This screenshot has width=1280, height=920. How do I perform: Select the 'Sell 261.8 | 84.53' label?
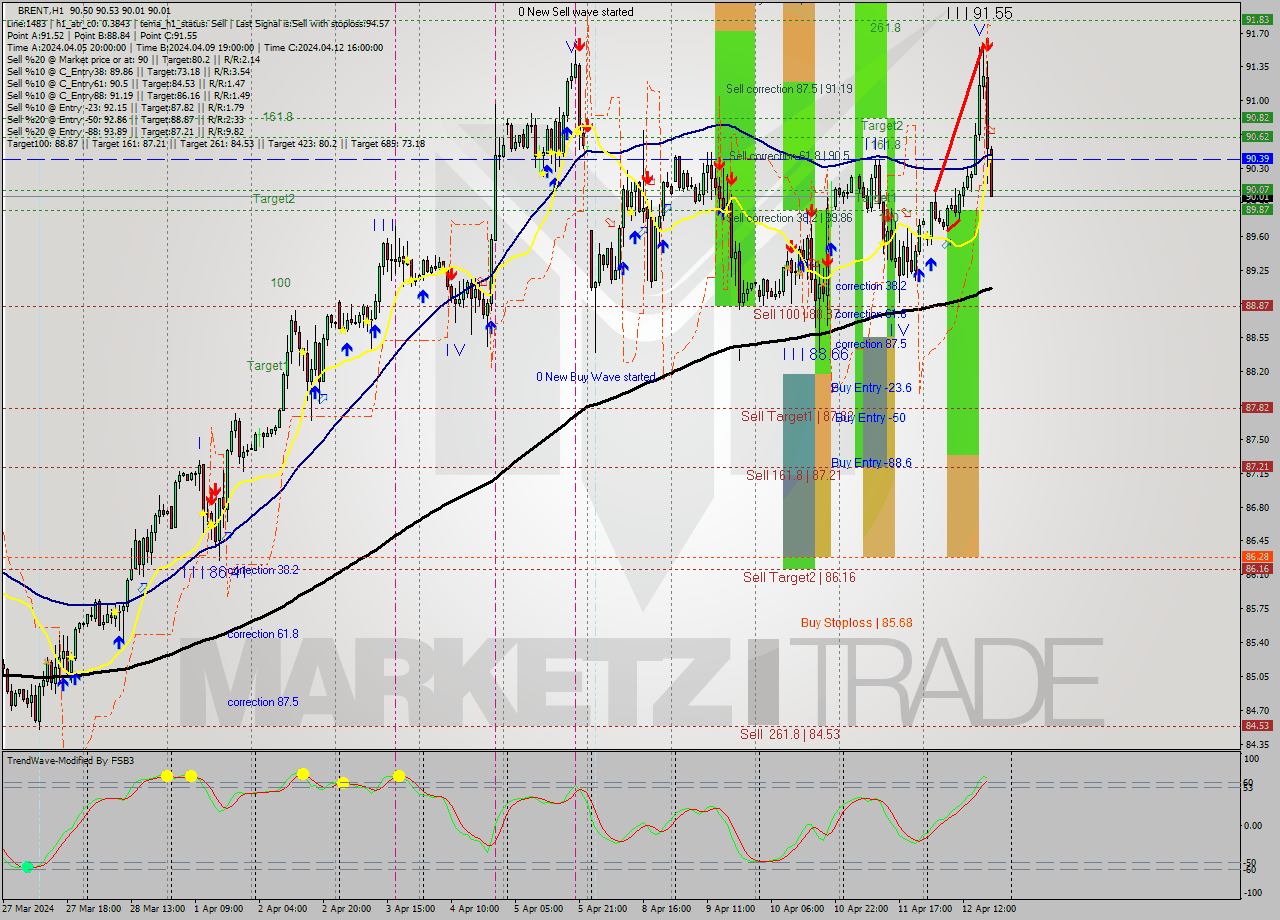[790, 734]
